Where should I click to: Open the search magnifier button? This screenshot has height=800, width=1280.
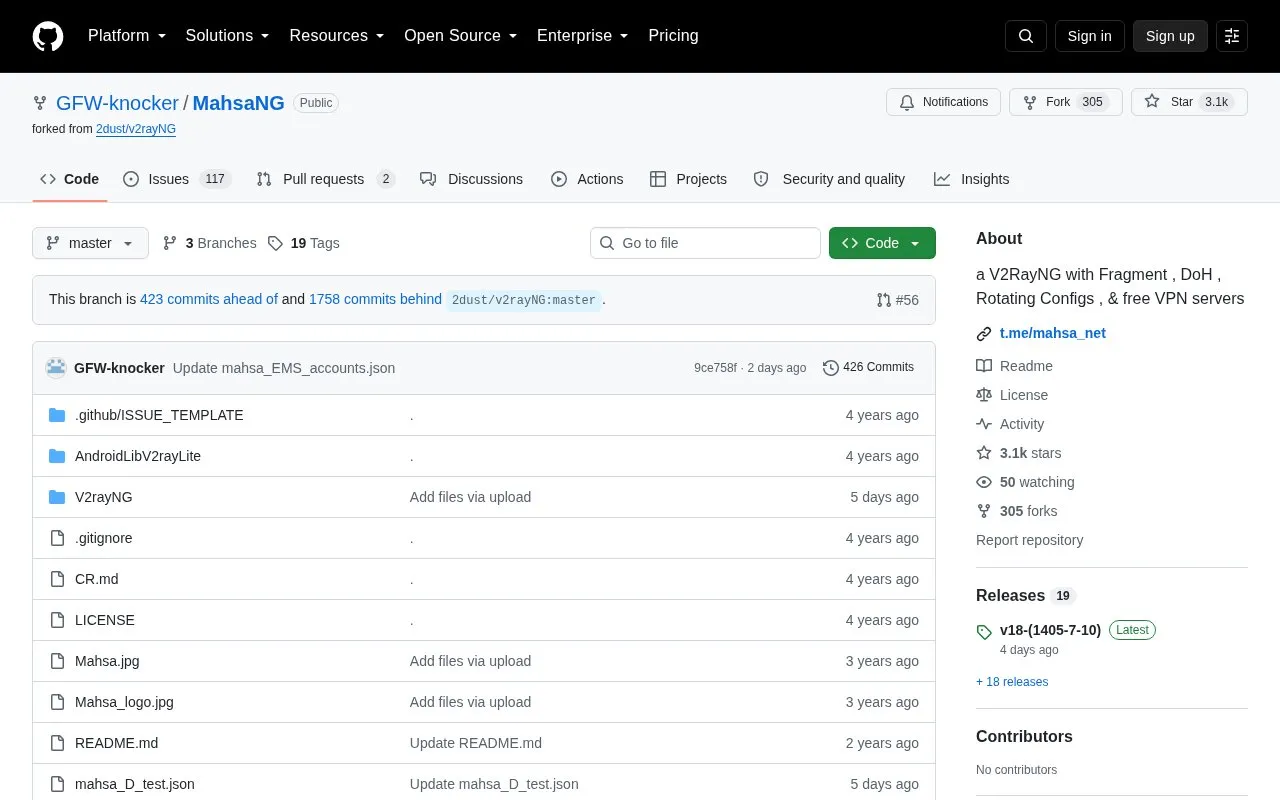pos(1026,36)
